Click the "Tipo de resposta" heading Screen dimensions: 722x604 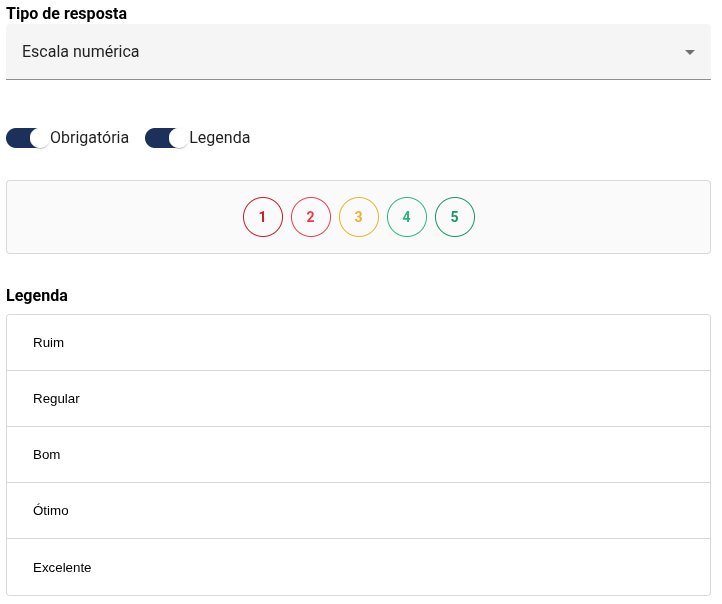click(x=66, y=14)
